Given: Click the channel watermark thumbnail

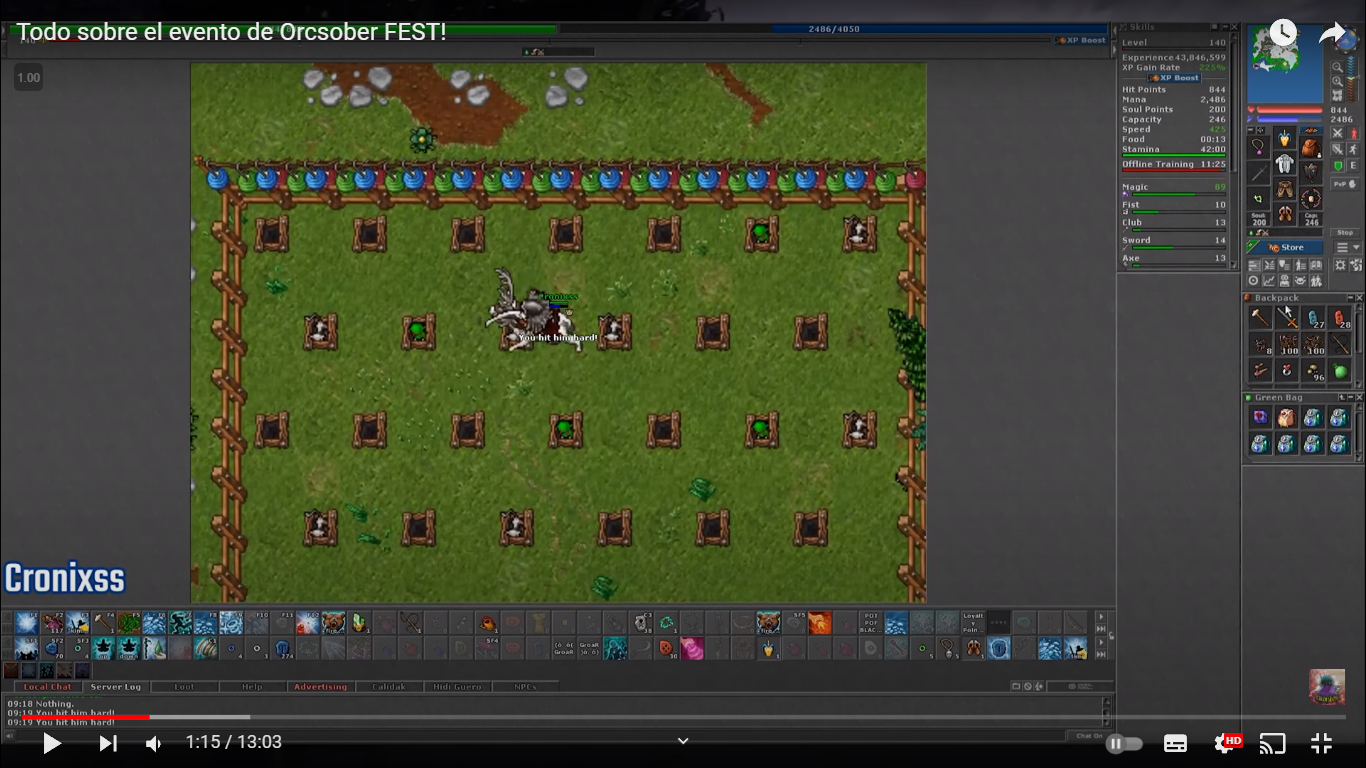Looking at the screenshot, I should [1327, 687].
